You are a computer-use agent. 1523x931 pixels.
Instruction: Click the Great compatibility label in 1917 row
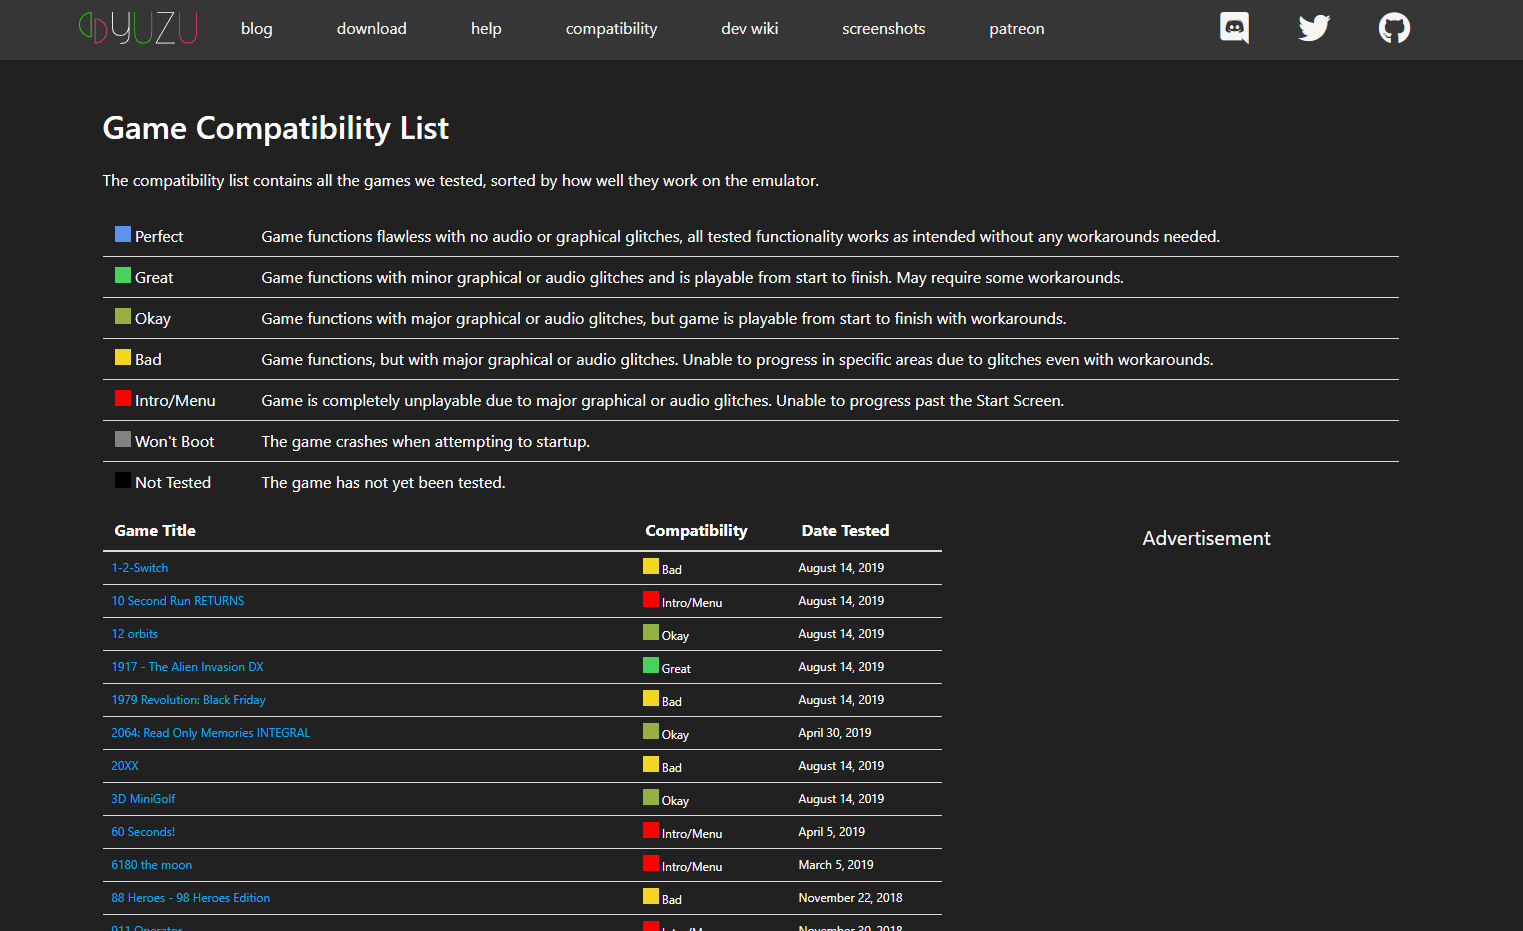[676, 669]
